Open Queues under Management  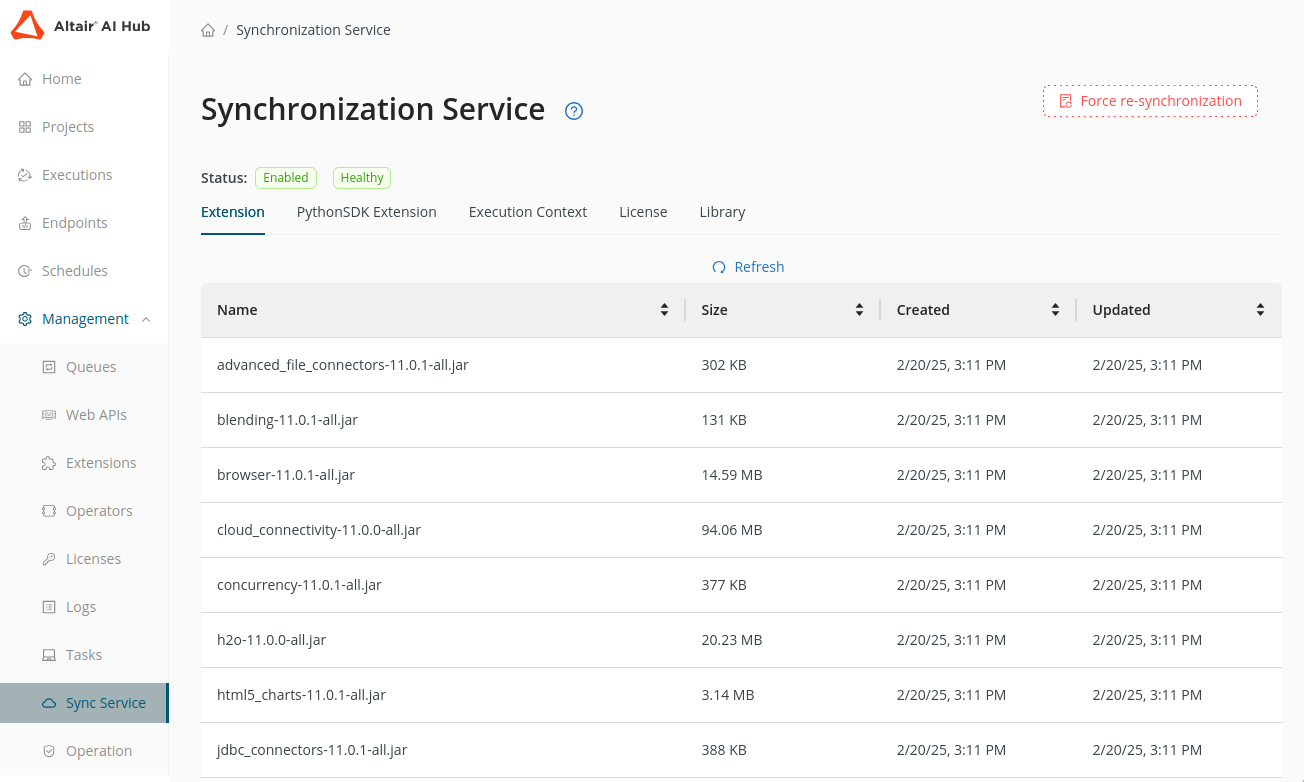[x=91, y=367]
